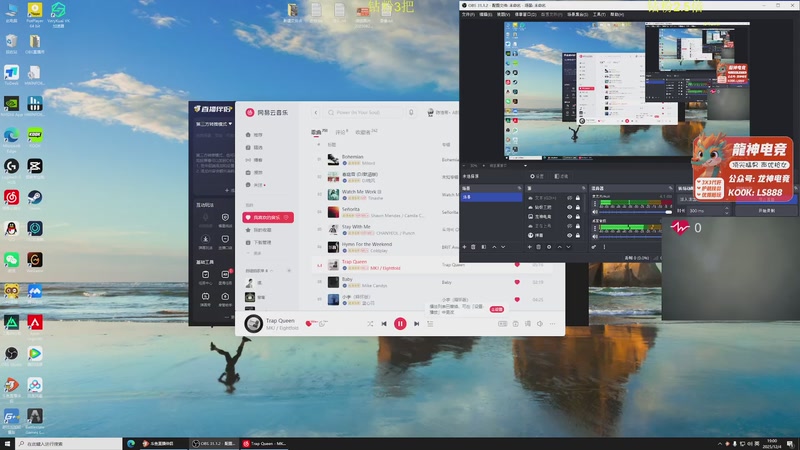Remove selected scene with trash icon
The image size is (800, 450).
[473, 247]
